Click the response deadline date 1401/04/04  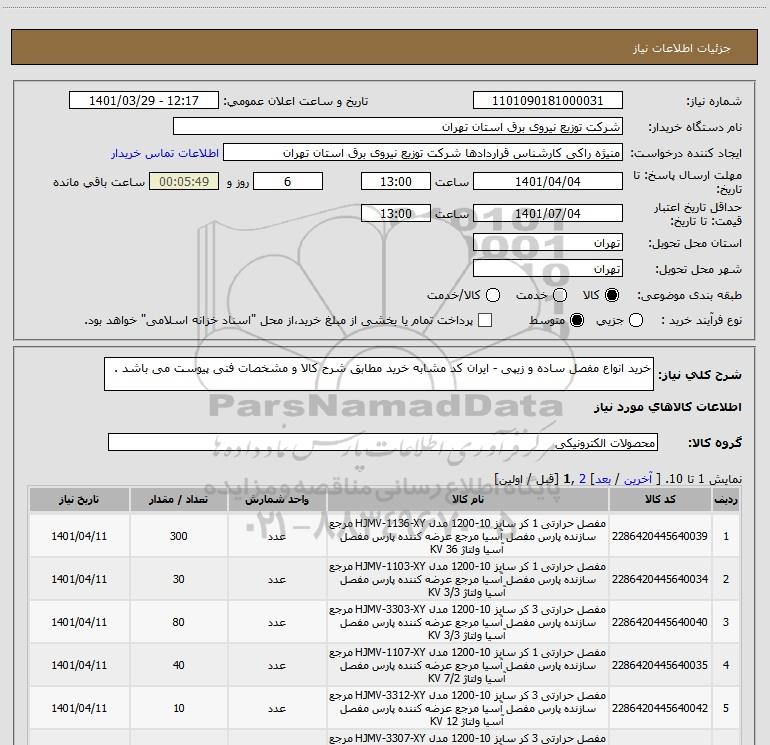point(548,182)
